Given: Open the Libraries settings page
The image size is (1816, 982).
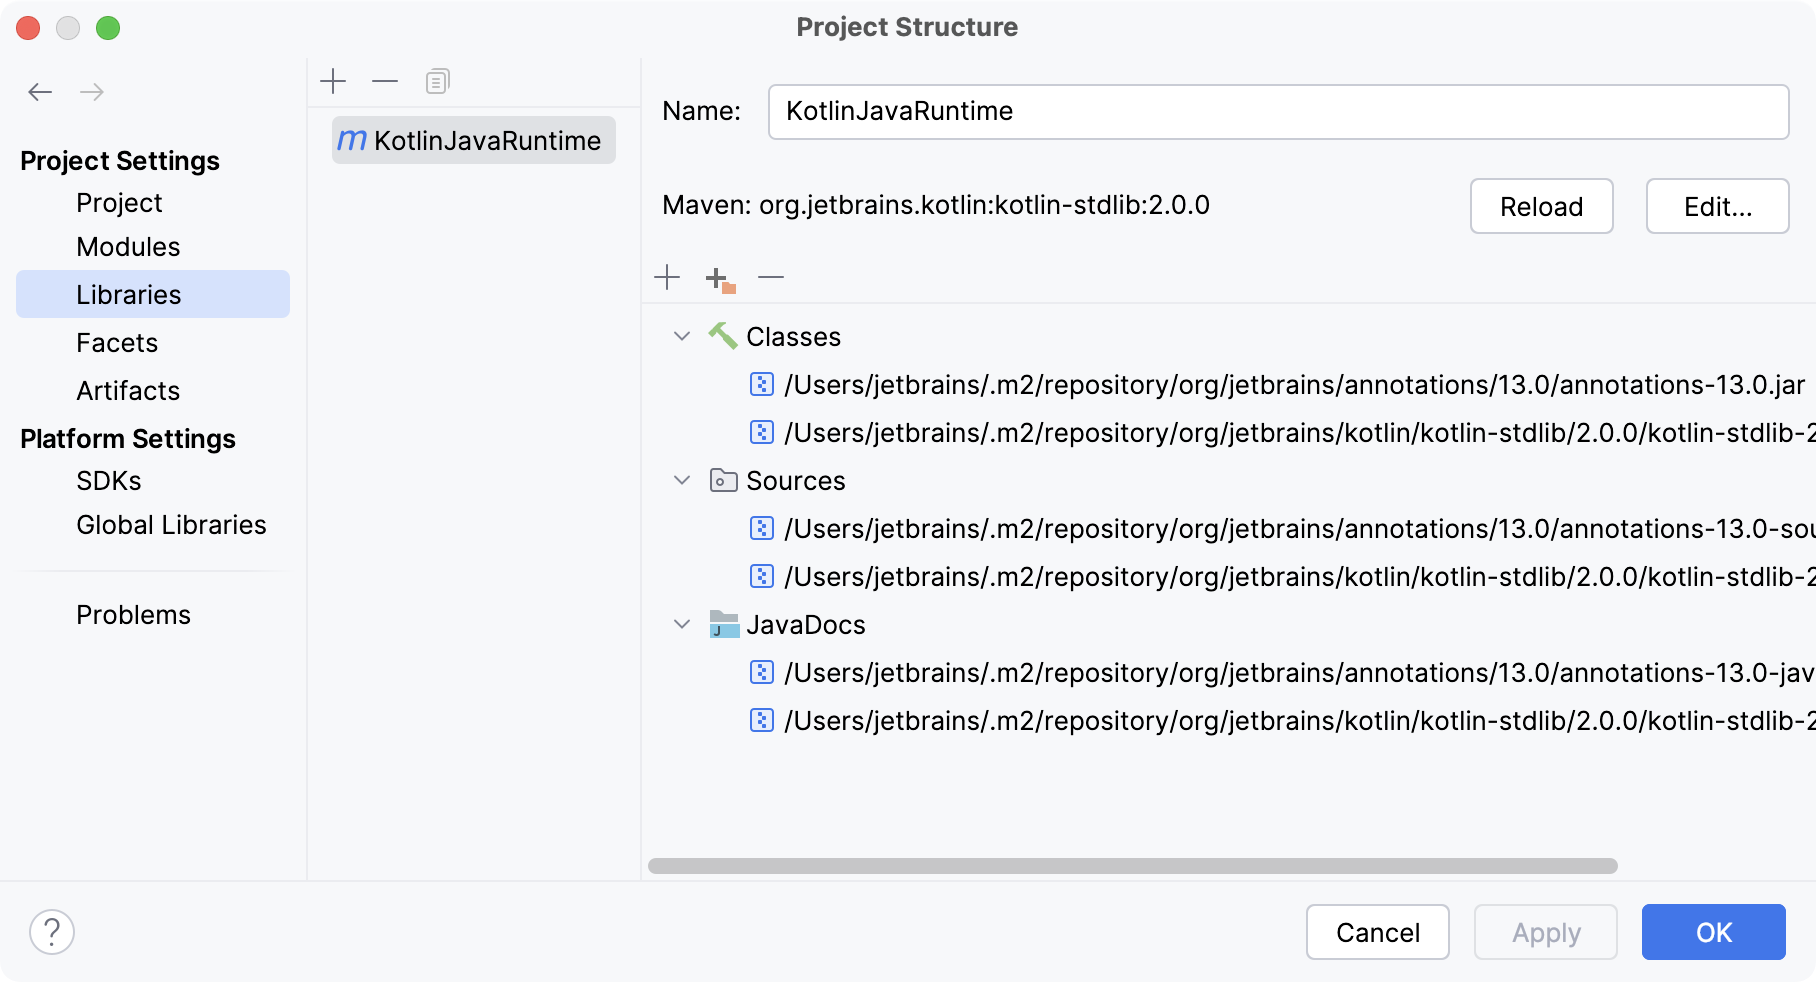Looking at the screenshot, I should click(x=128, y=294).
